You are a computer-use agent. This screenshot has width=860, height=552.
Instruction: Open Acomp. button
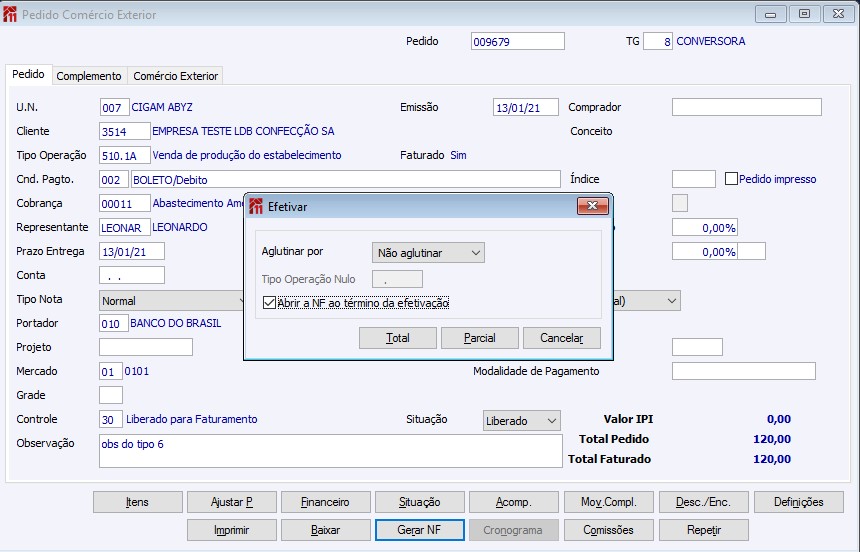514,502
